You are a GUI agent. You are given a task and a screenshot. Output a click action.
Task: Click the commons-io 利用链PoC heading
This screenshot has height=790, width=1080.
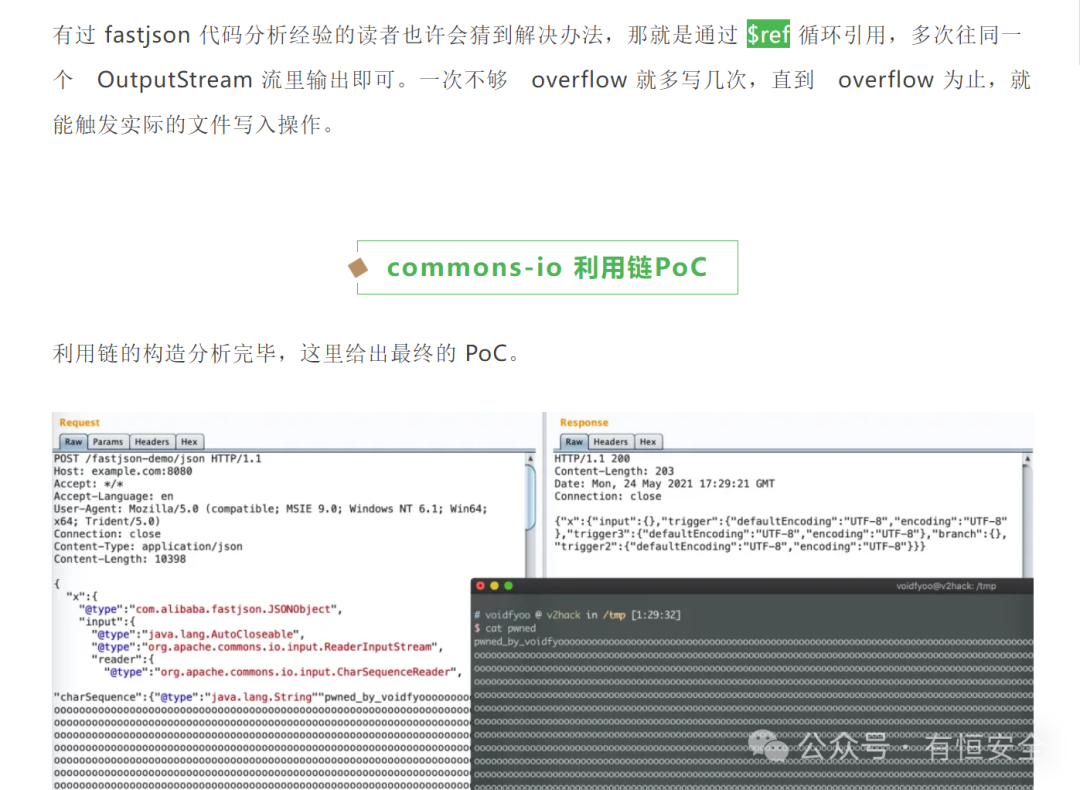tap(547, 267)
